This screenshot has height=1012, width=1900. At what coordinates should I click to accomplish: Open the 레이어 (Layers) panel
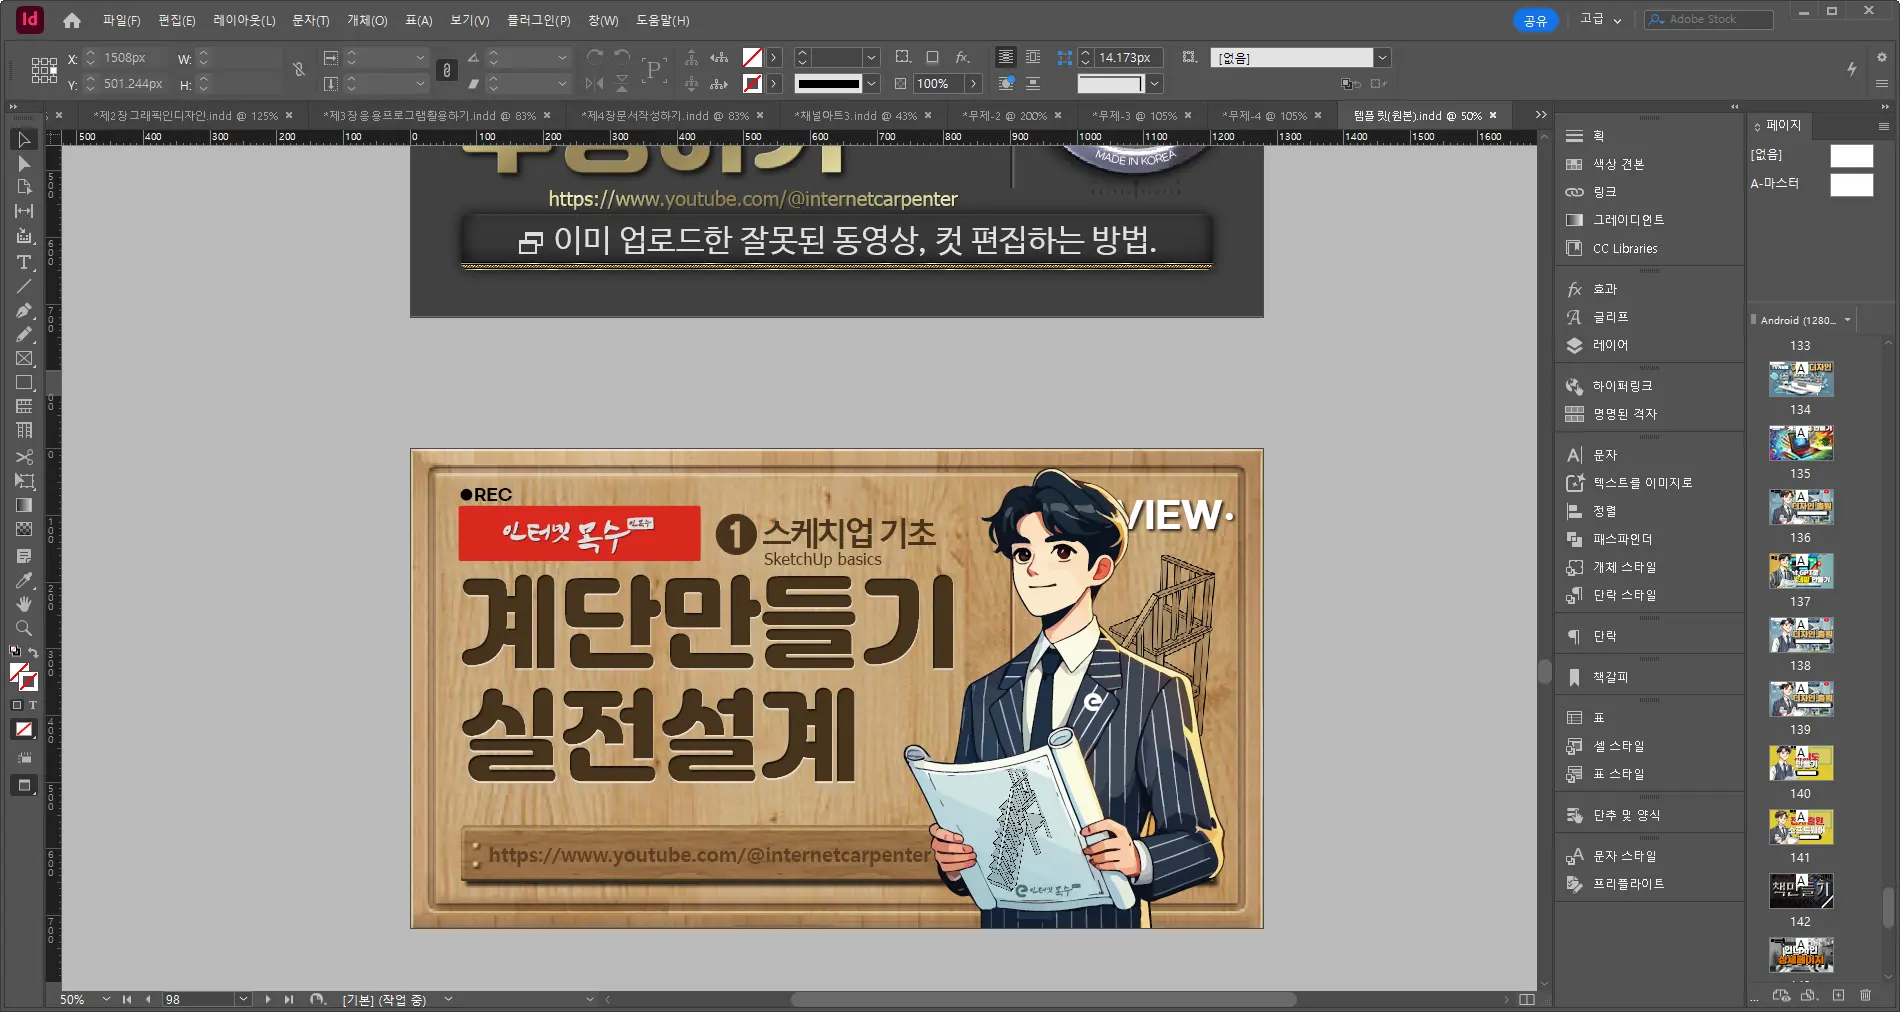point(1611,345)
